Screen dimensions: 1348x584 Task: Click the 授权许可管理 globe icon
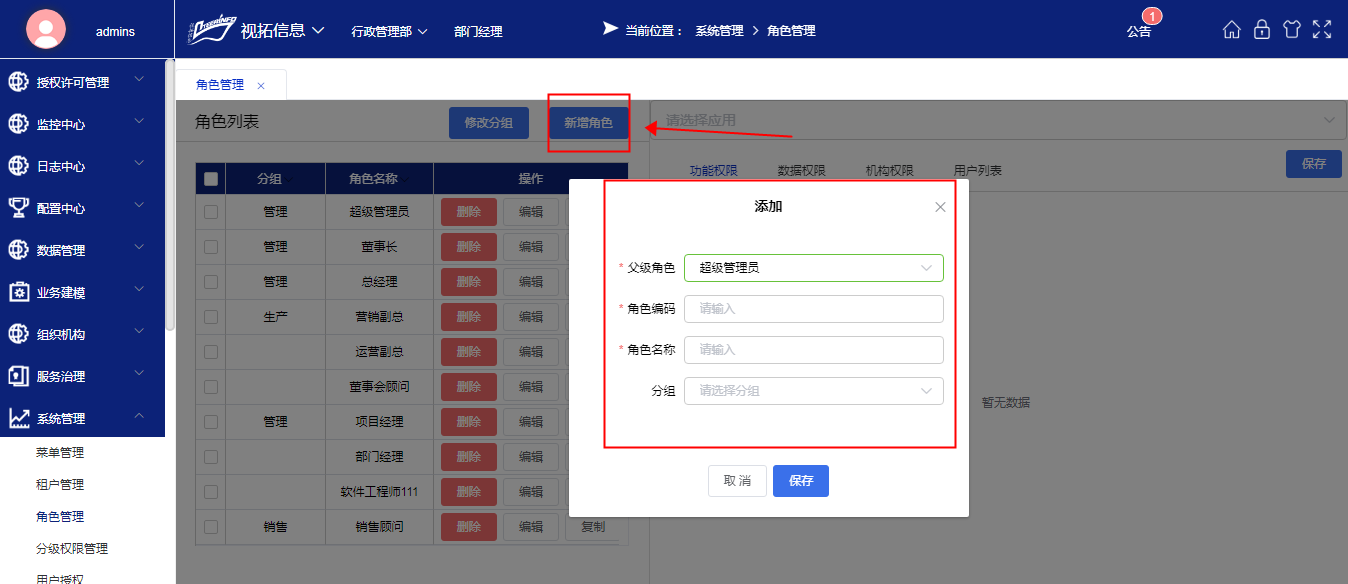(x=19, y=82)
